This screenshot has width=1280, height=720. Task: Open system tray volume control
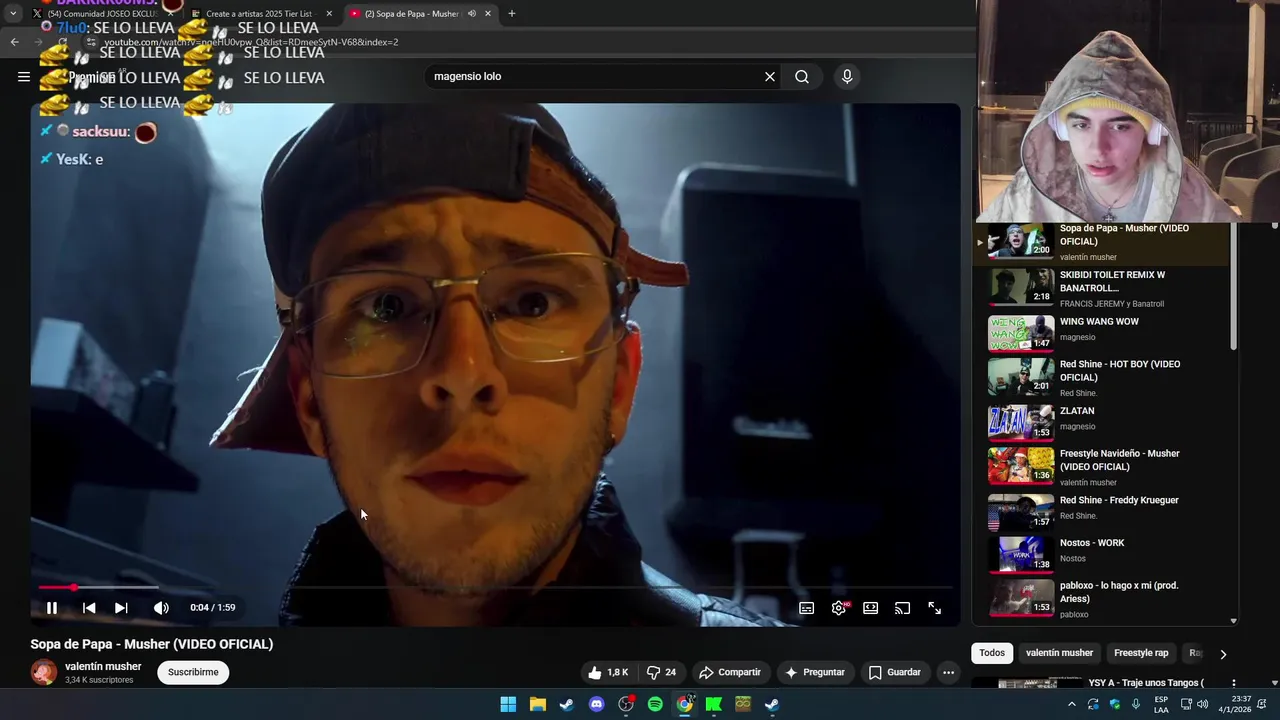[1203, 704]
